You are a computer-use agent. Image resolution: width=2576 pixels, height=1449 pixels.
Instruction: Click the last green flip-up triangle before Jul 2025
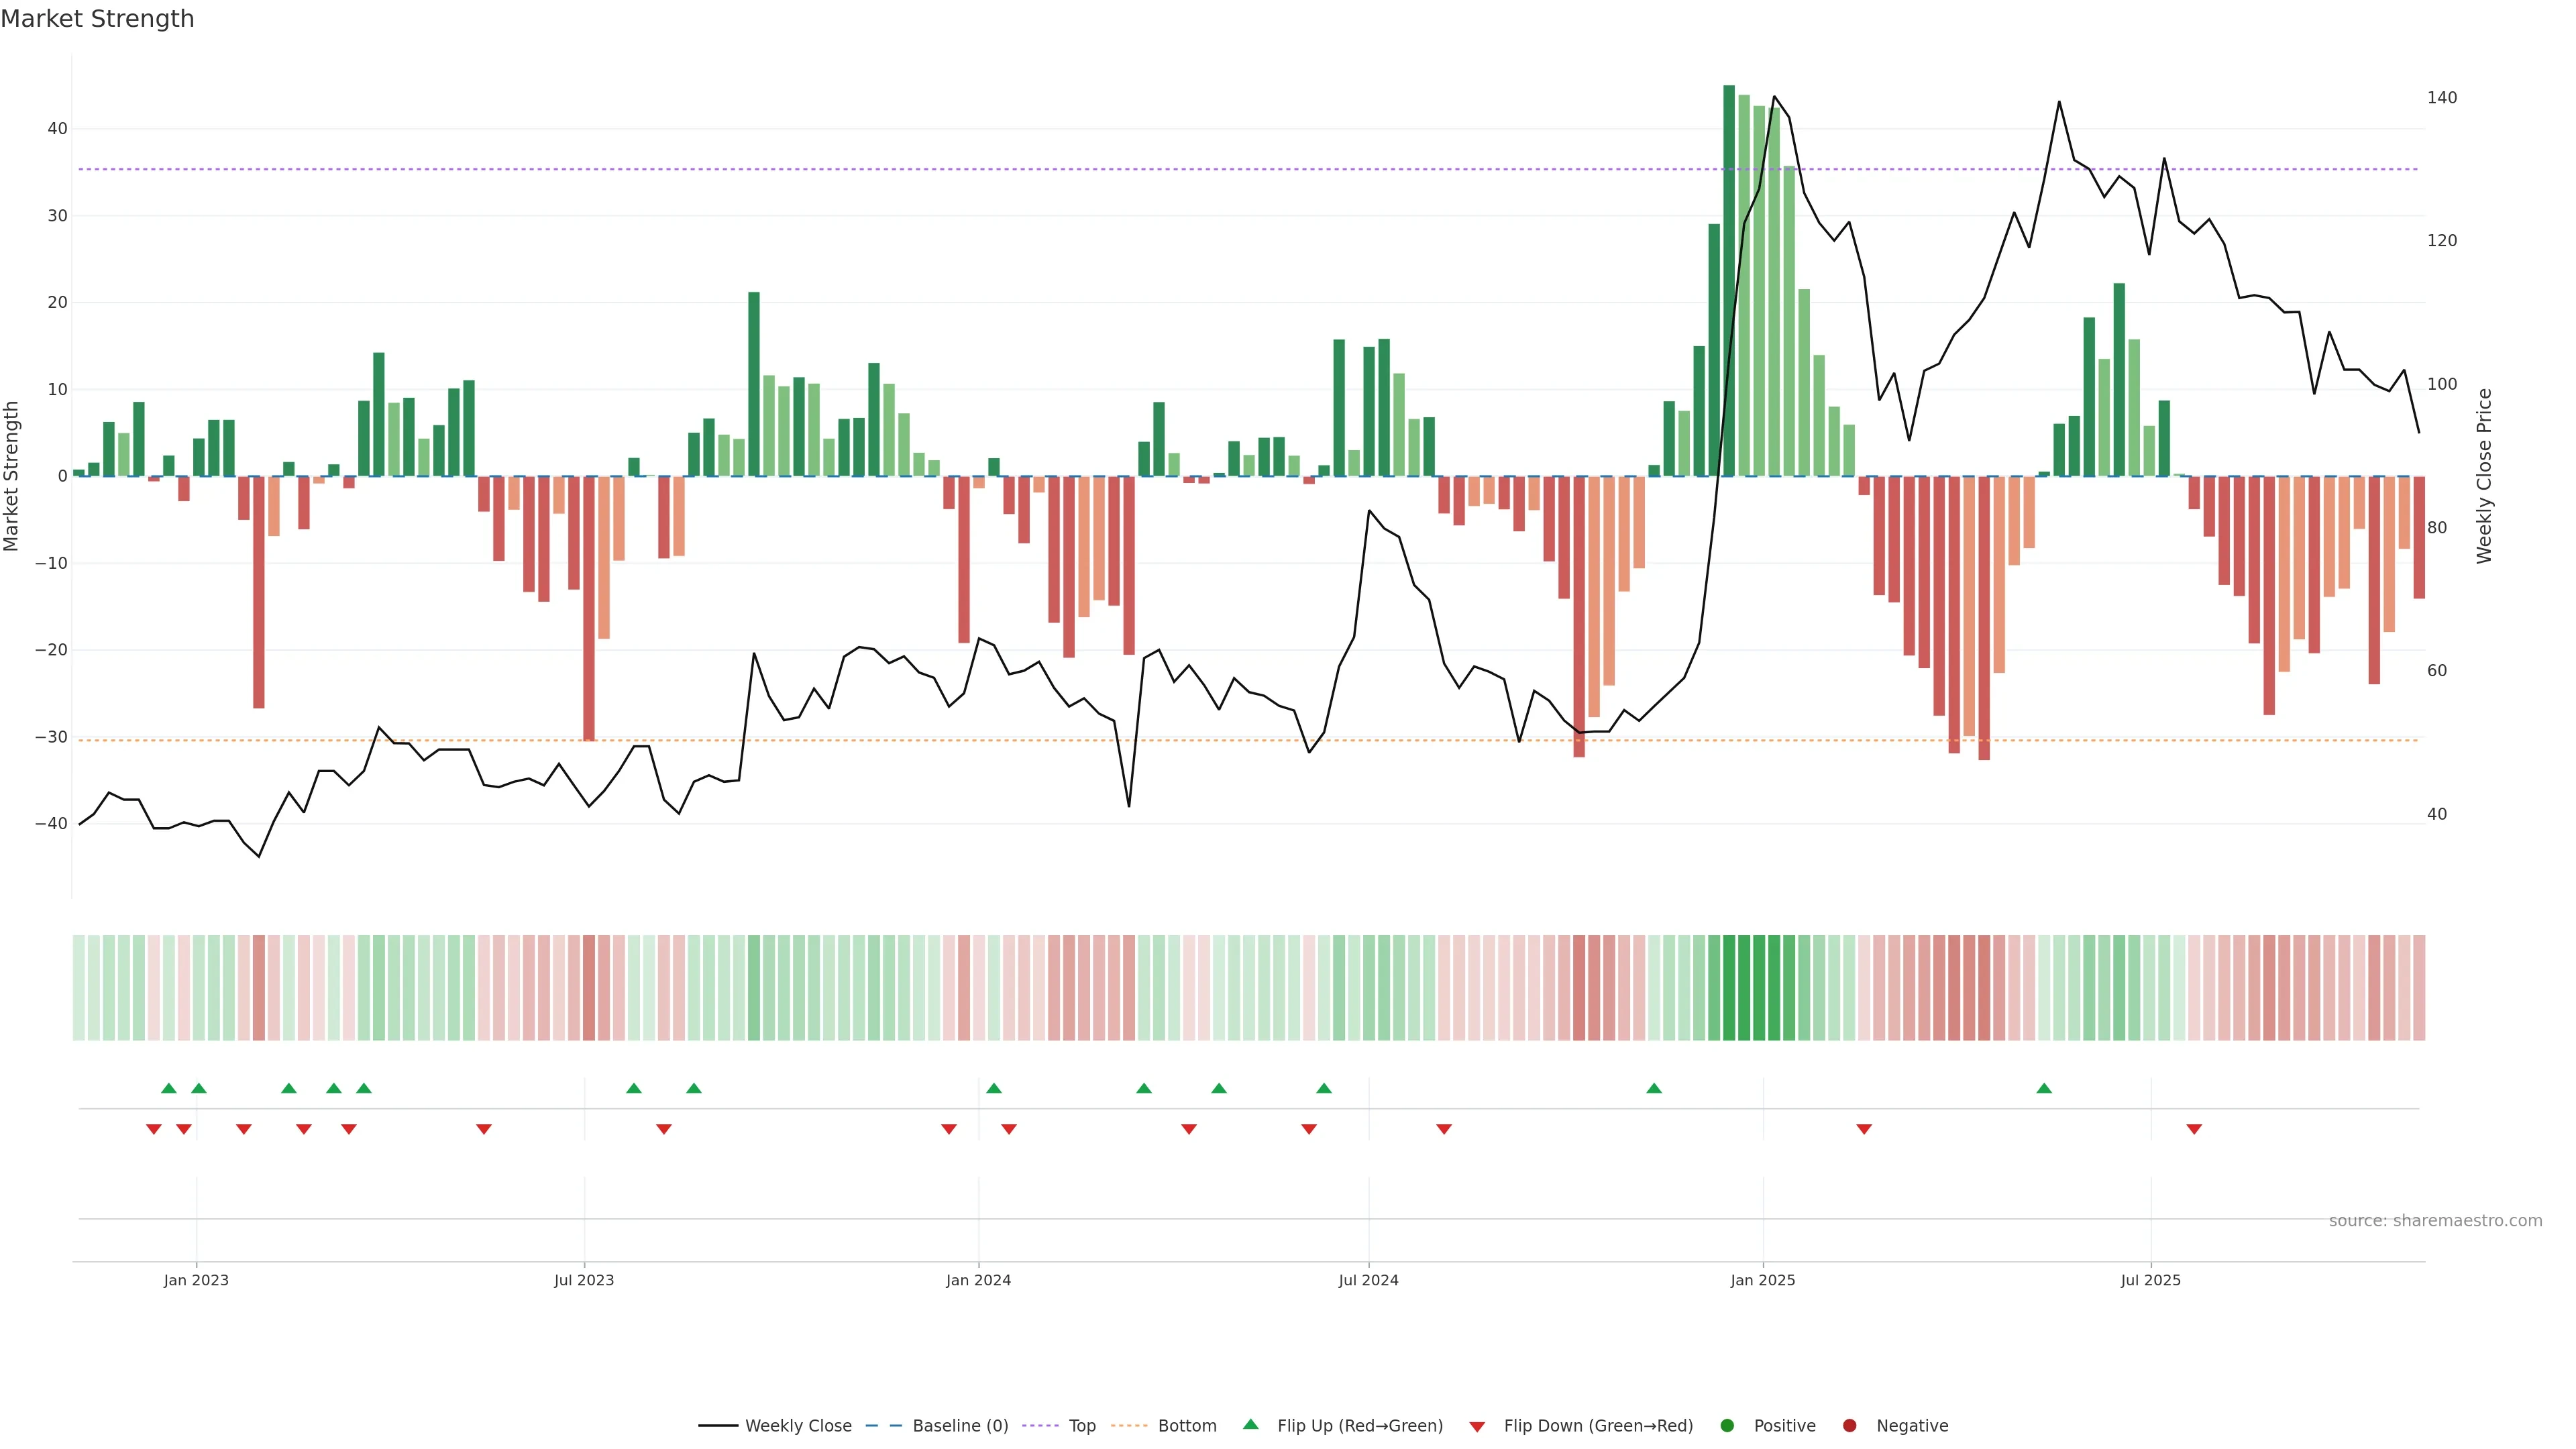pyautogui.click(x=2044, y=1088)
